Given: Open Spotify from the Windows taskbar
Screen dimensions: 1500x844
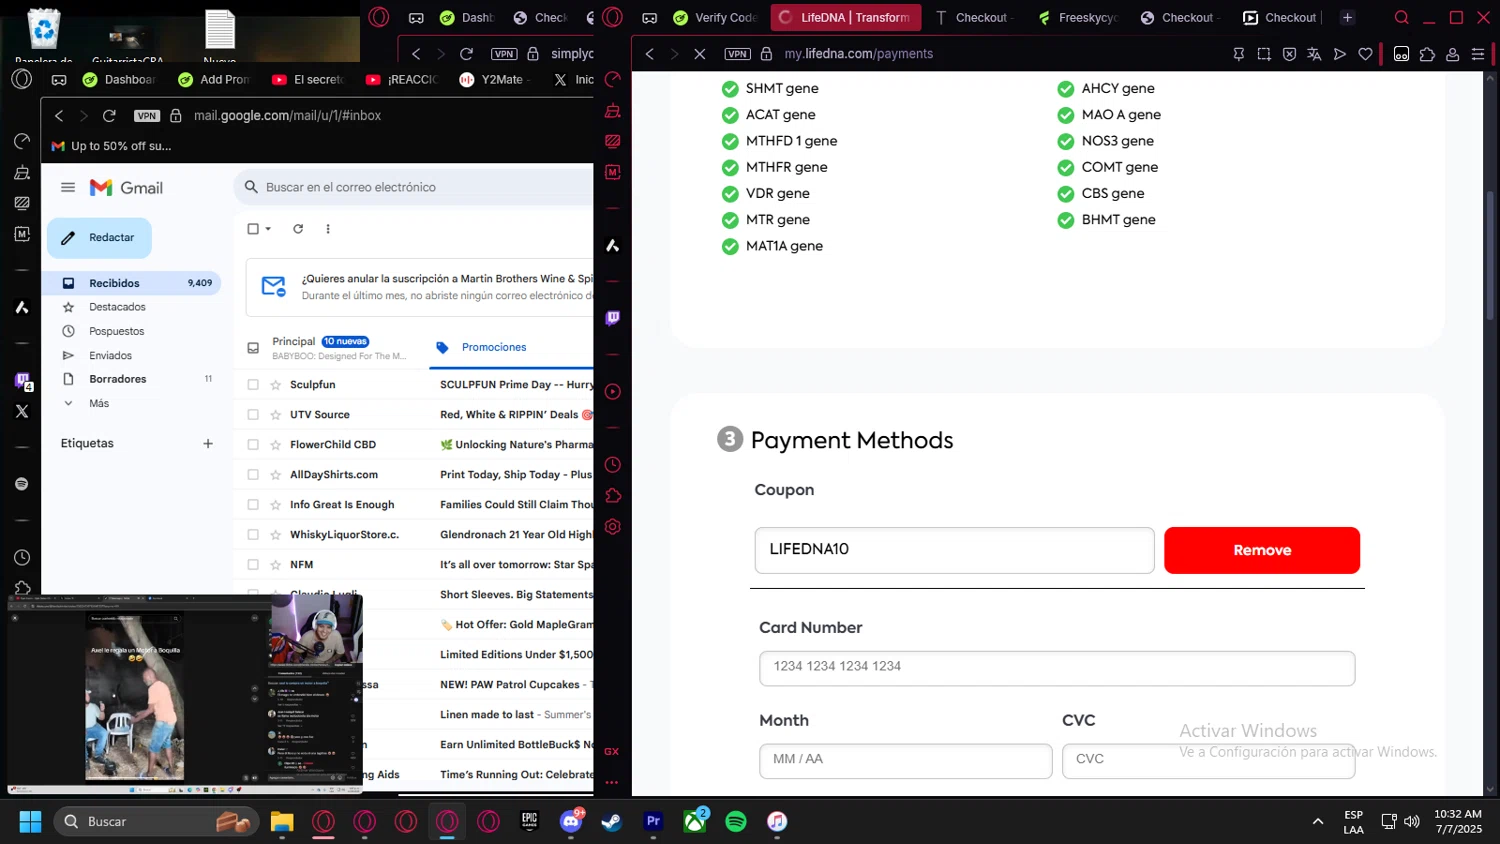Looking at the screenshot, I should 736,821.
